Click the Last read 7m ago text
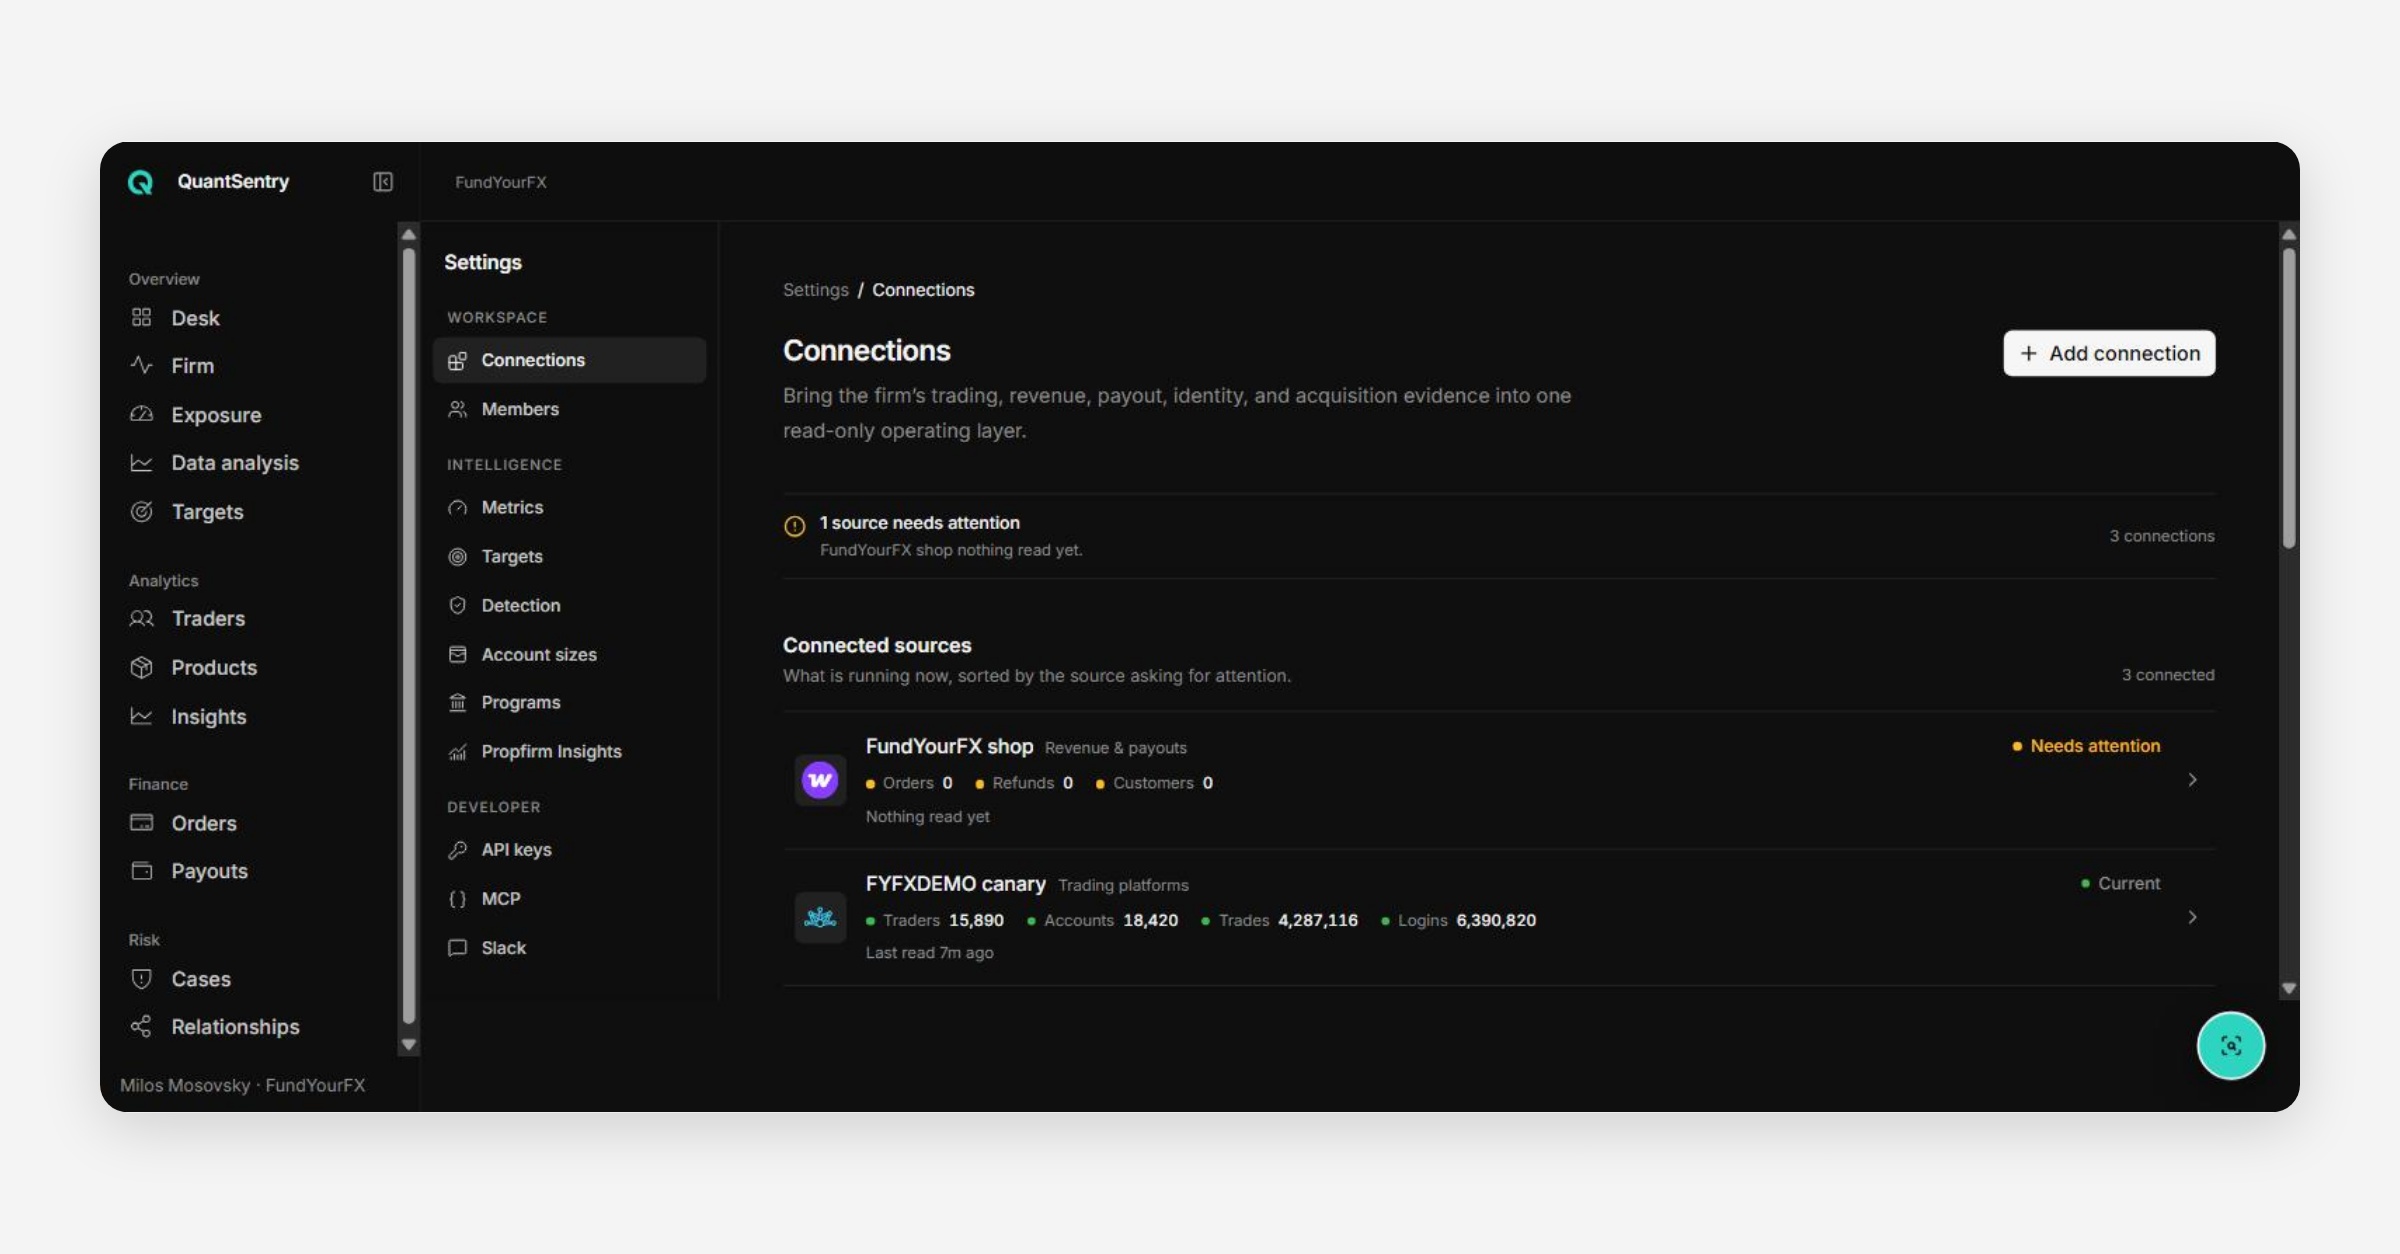2400x1254 pixels. (929, 953)
